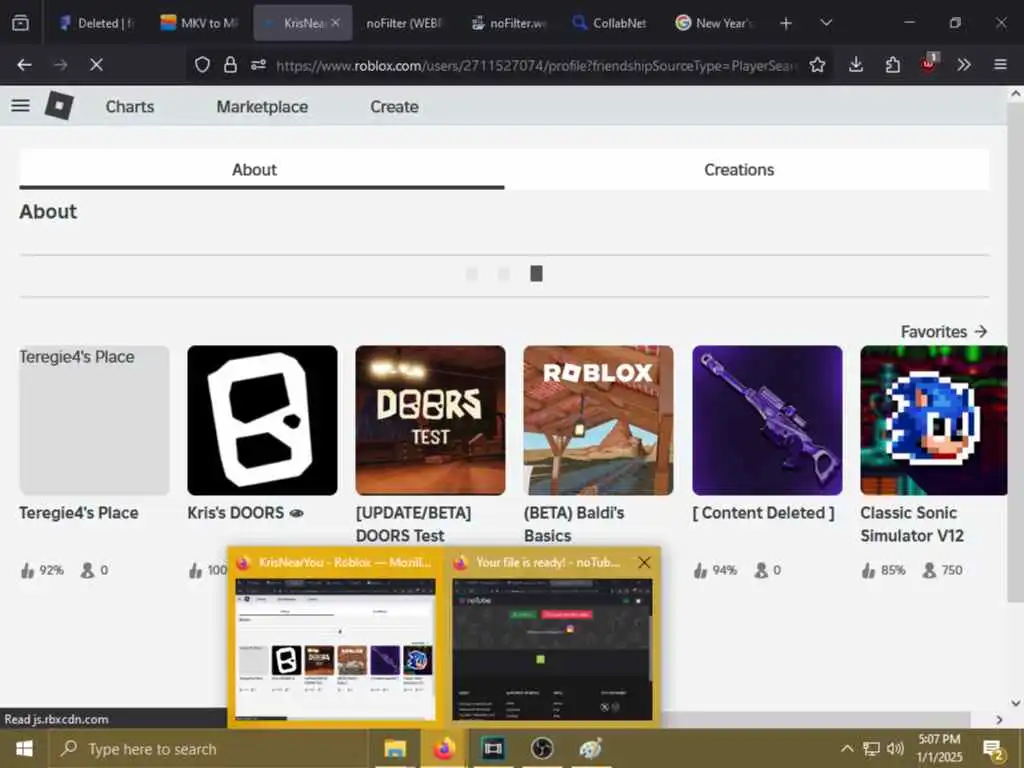This screenshot has height=768, width=1024.
Task: Open the Windows Start menu
Action: pos(24,748)
